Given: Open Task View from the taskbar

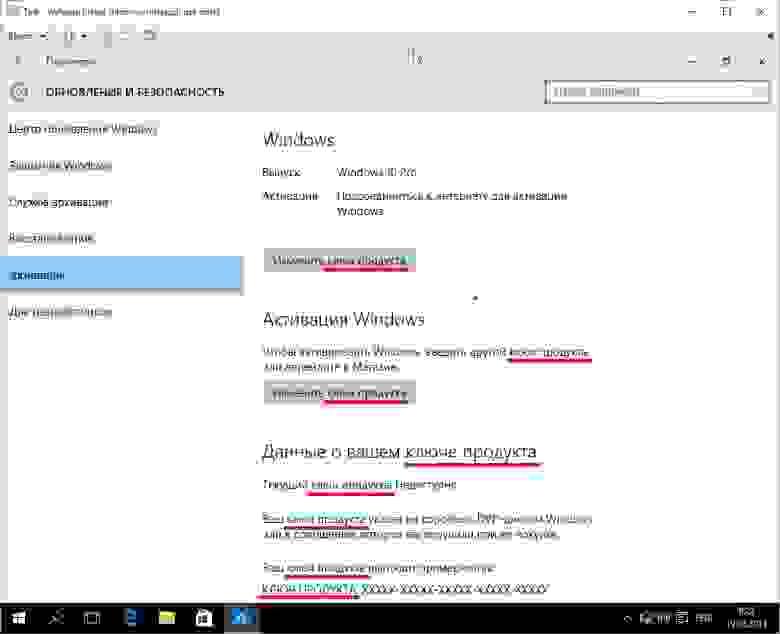Looking at the screenshot, I should pos(92,618).
